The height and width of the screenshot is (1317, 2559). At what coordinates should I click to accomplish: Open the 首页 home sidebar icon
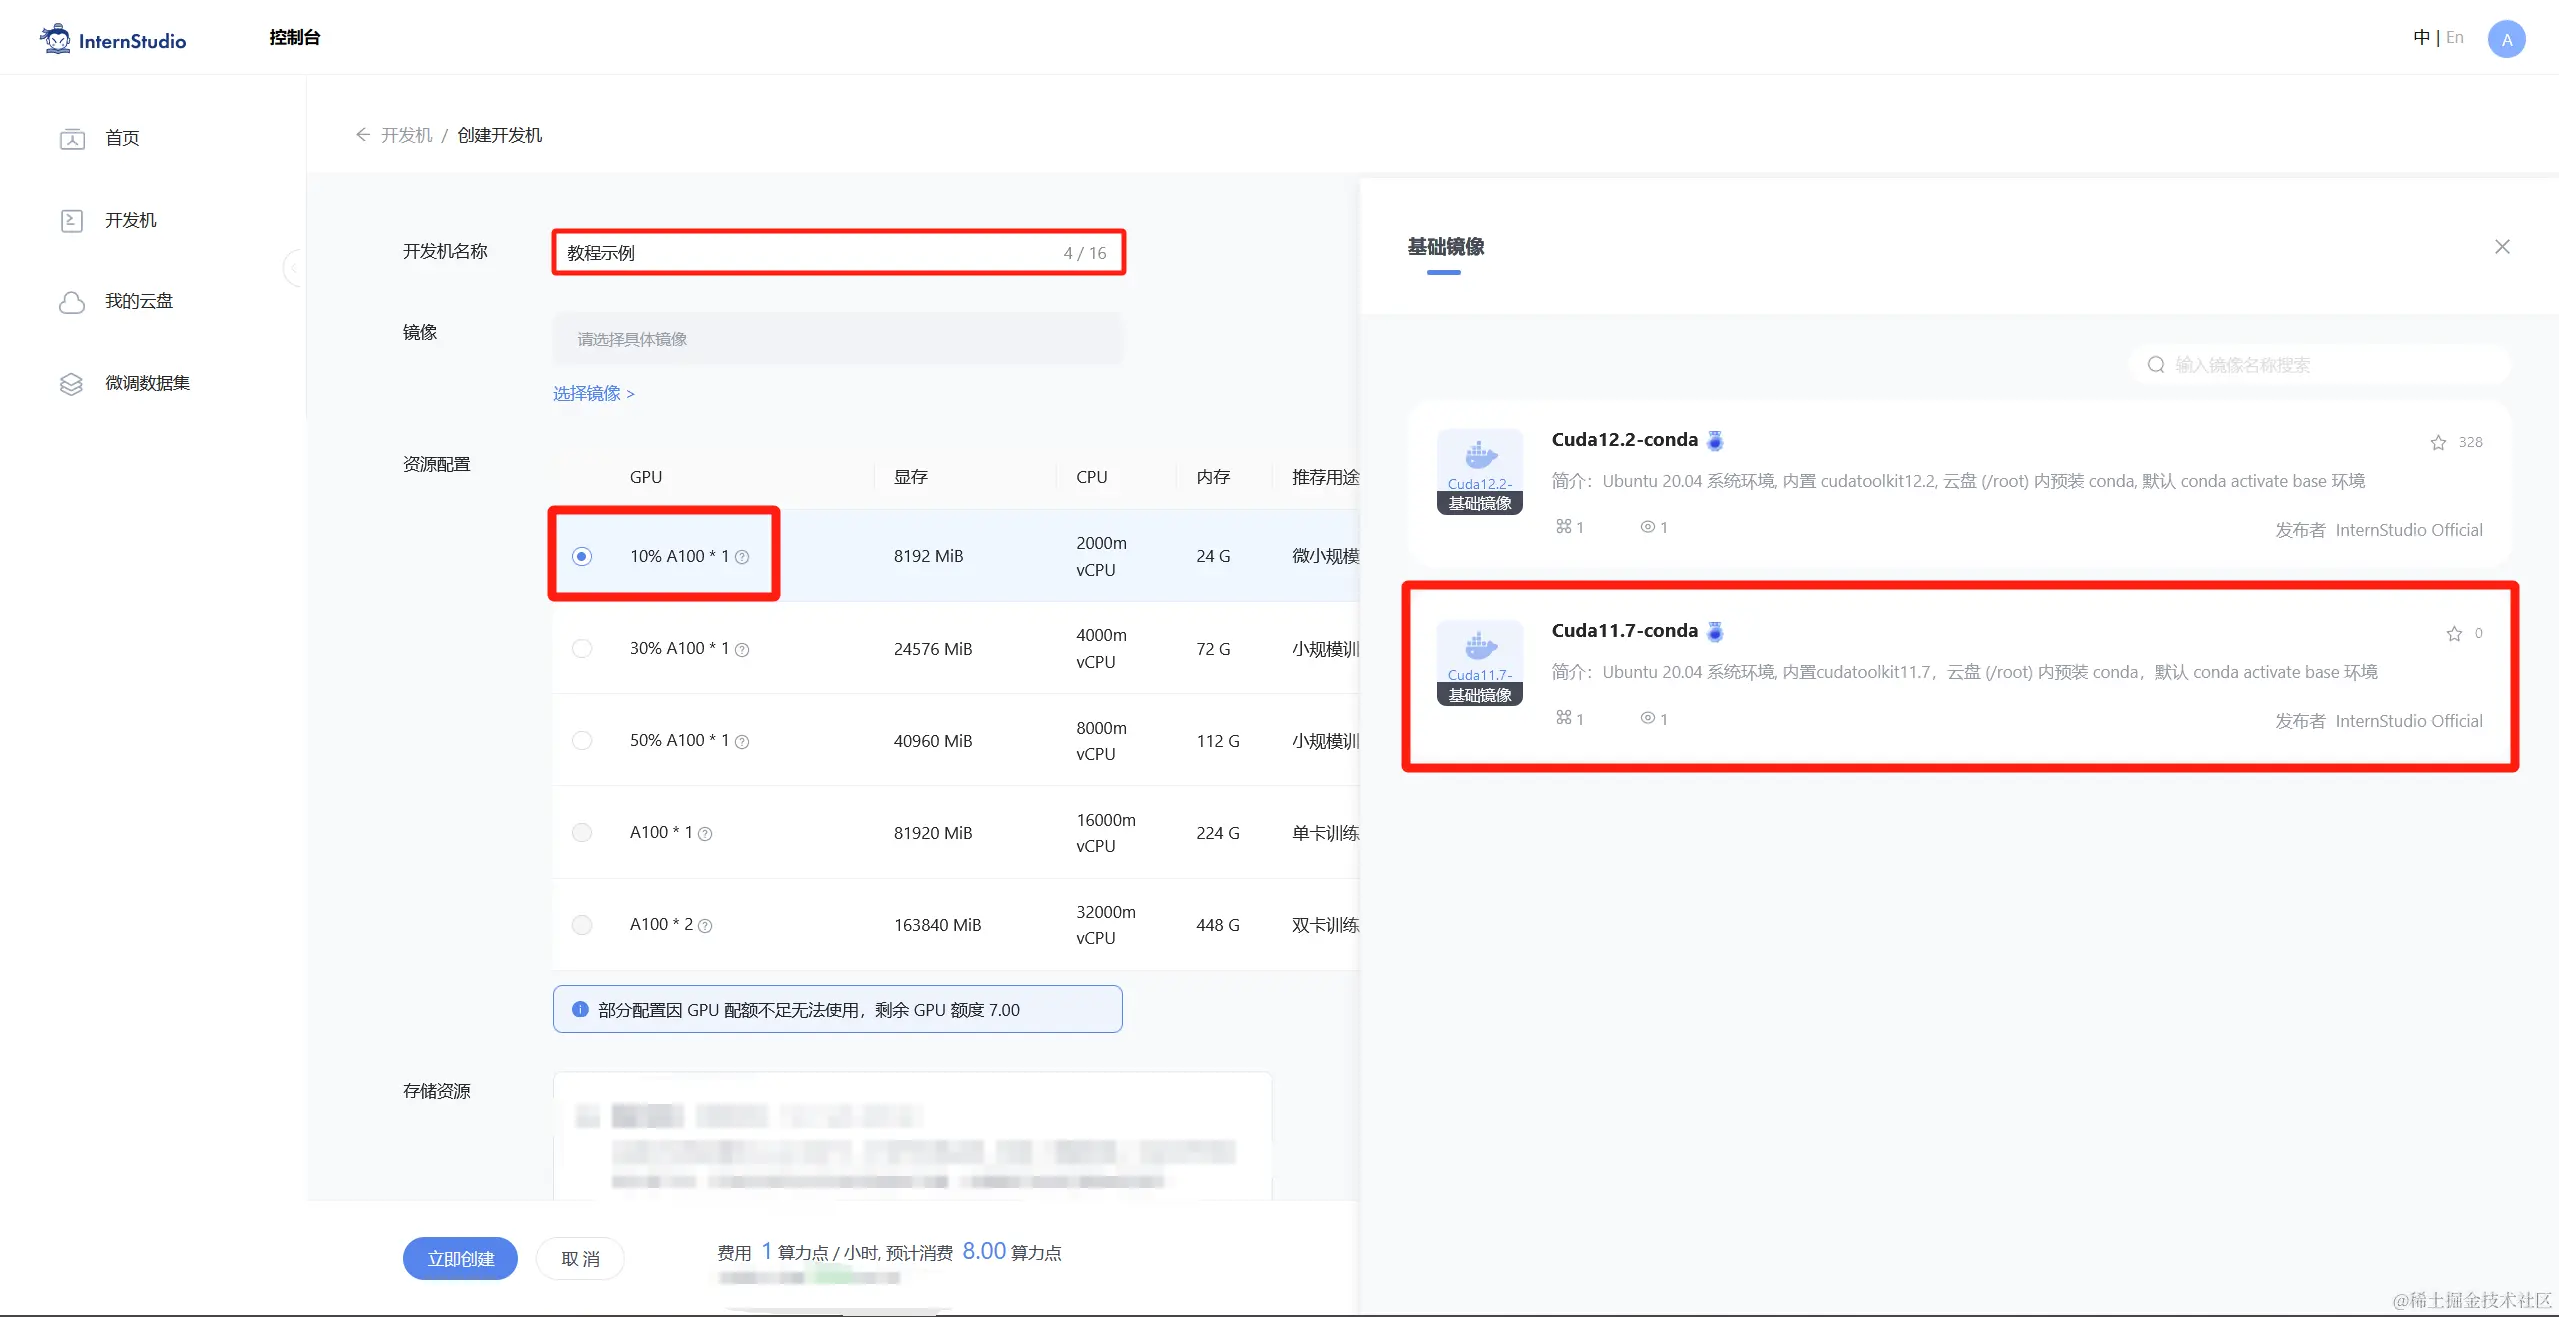72,138
